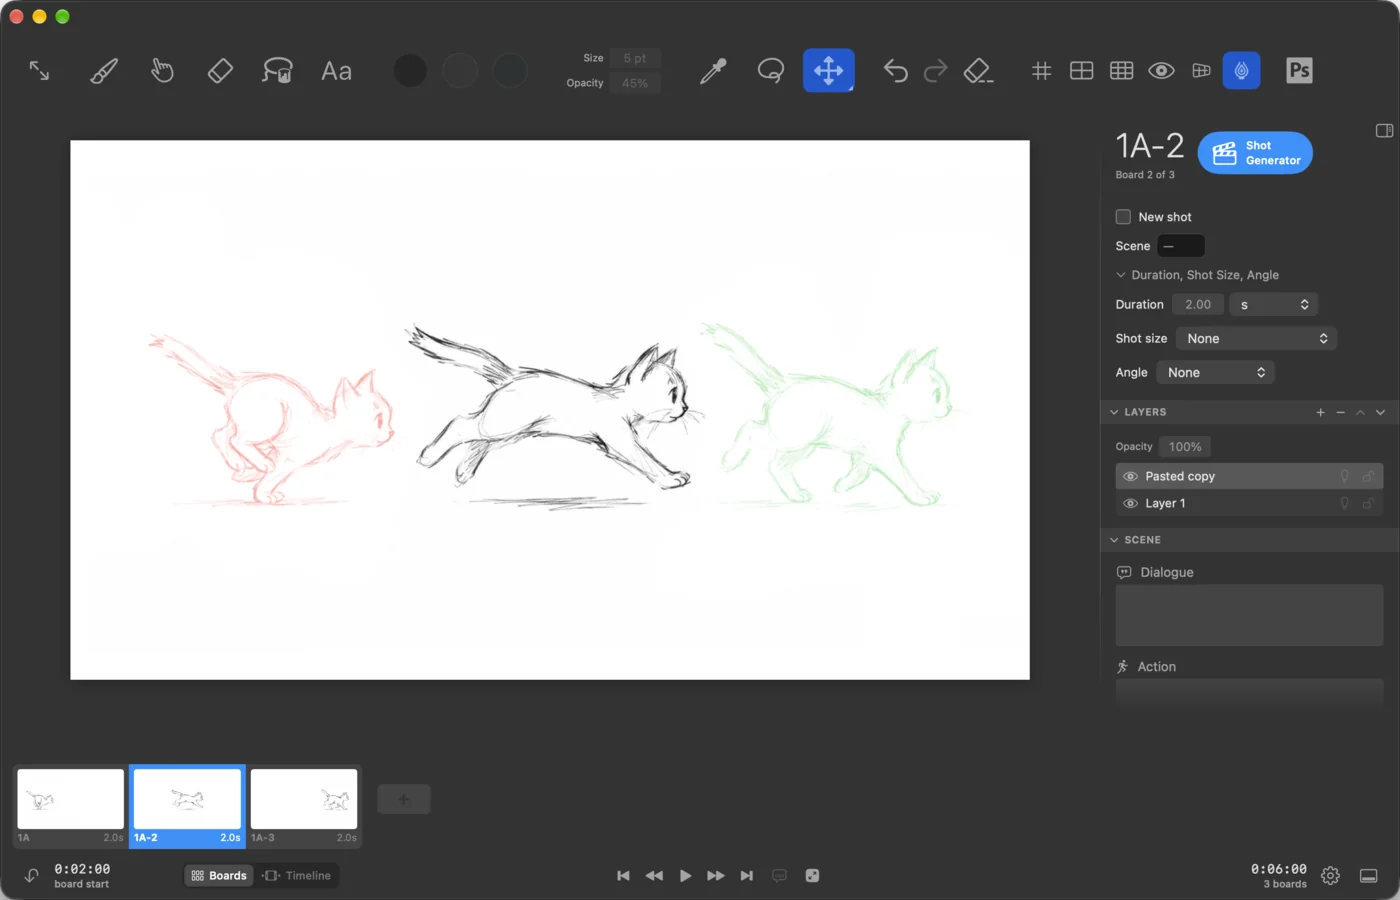1400x900 pixels.
Task: Open the board in Photoshop
Action: [x=1299, y=71]
